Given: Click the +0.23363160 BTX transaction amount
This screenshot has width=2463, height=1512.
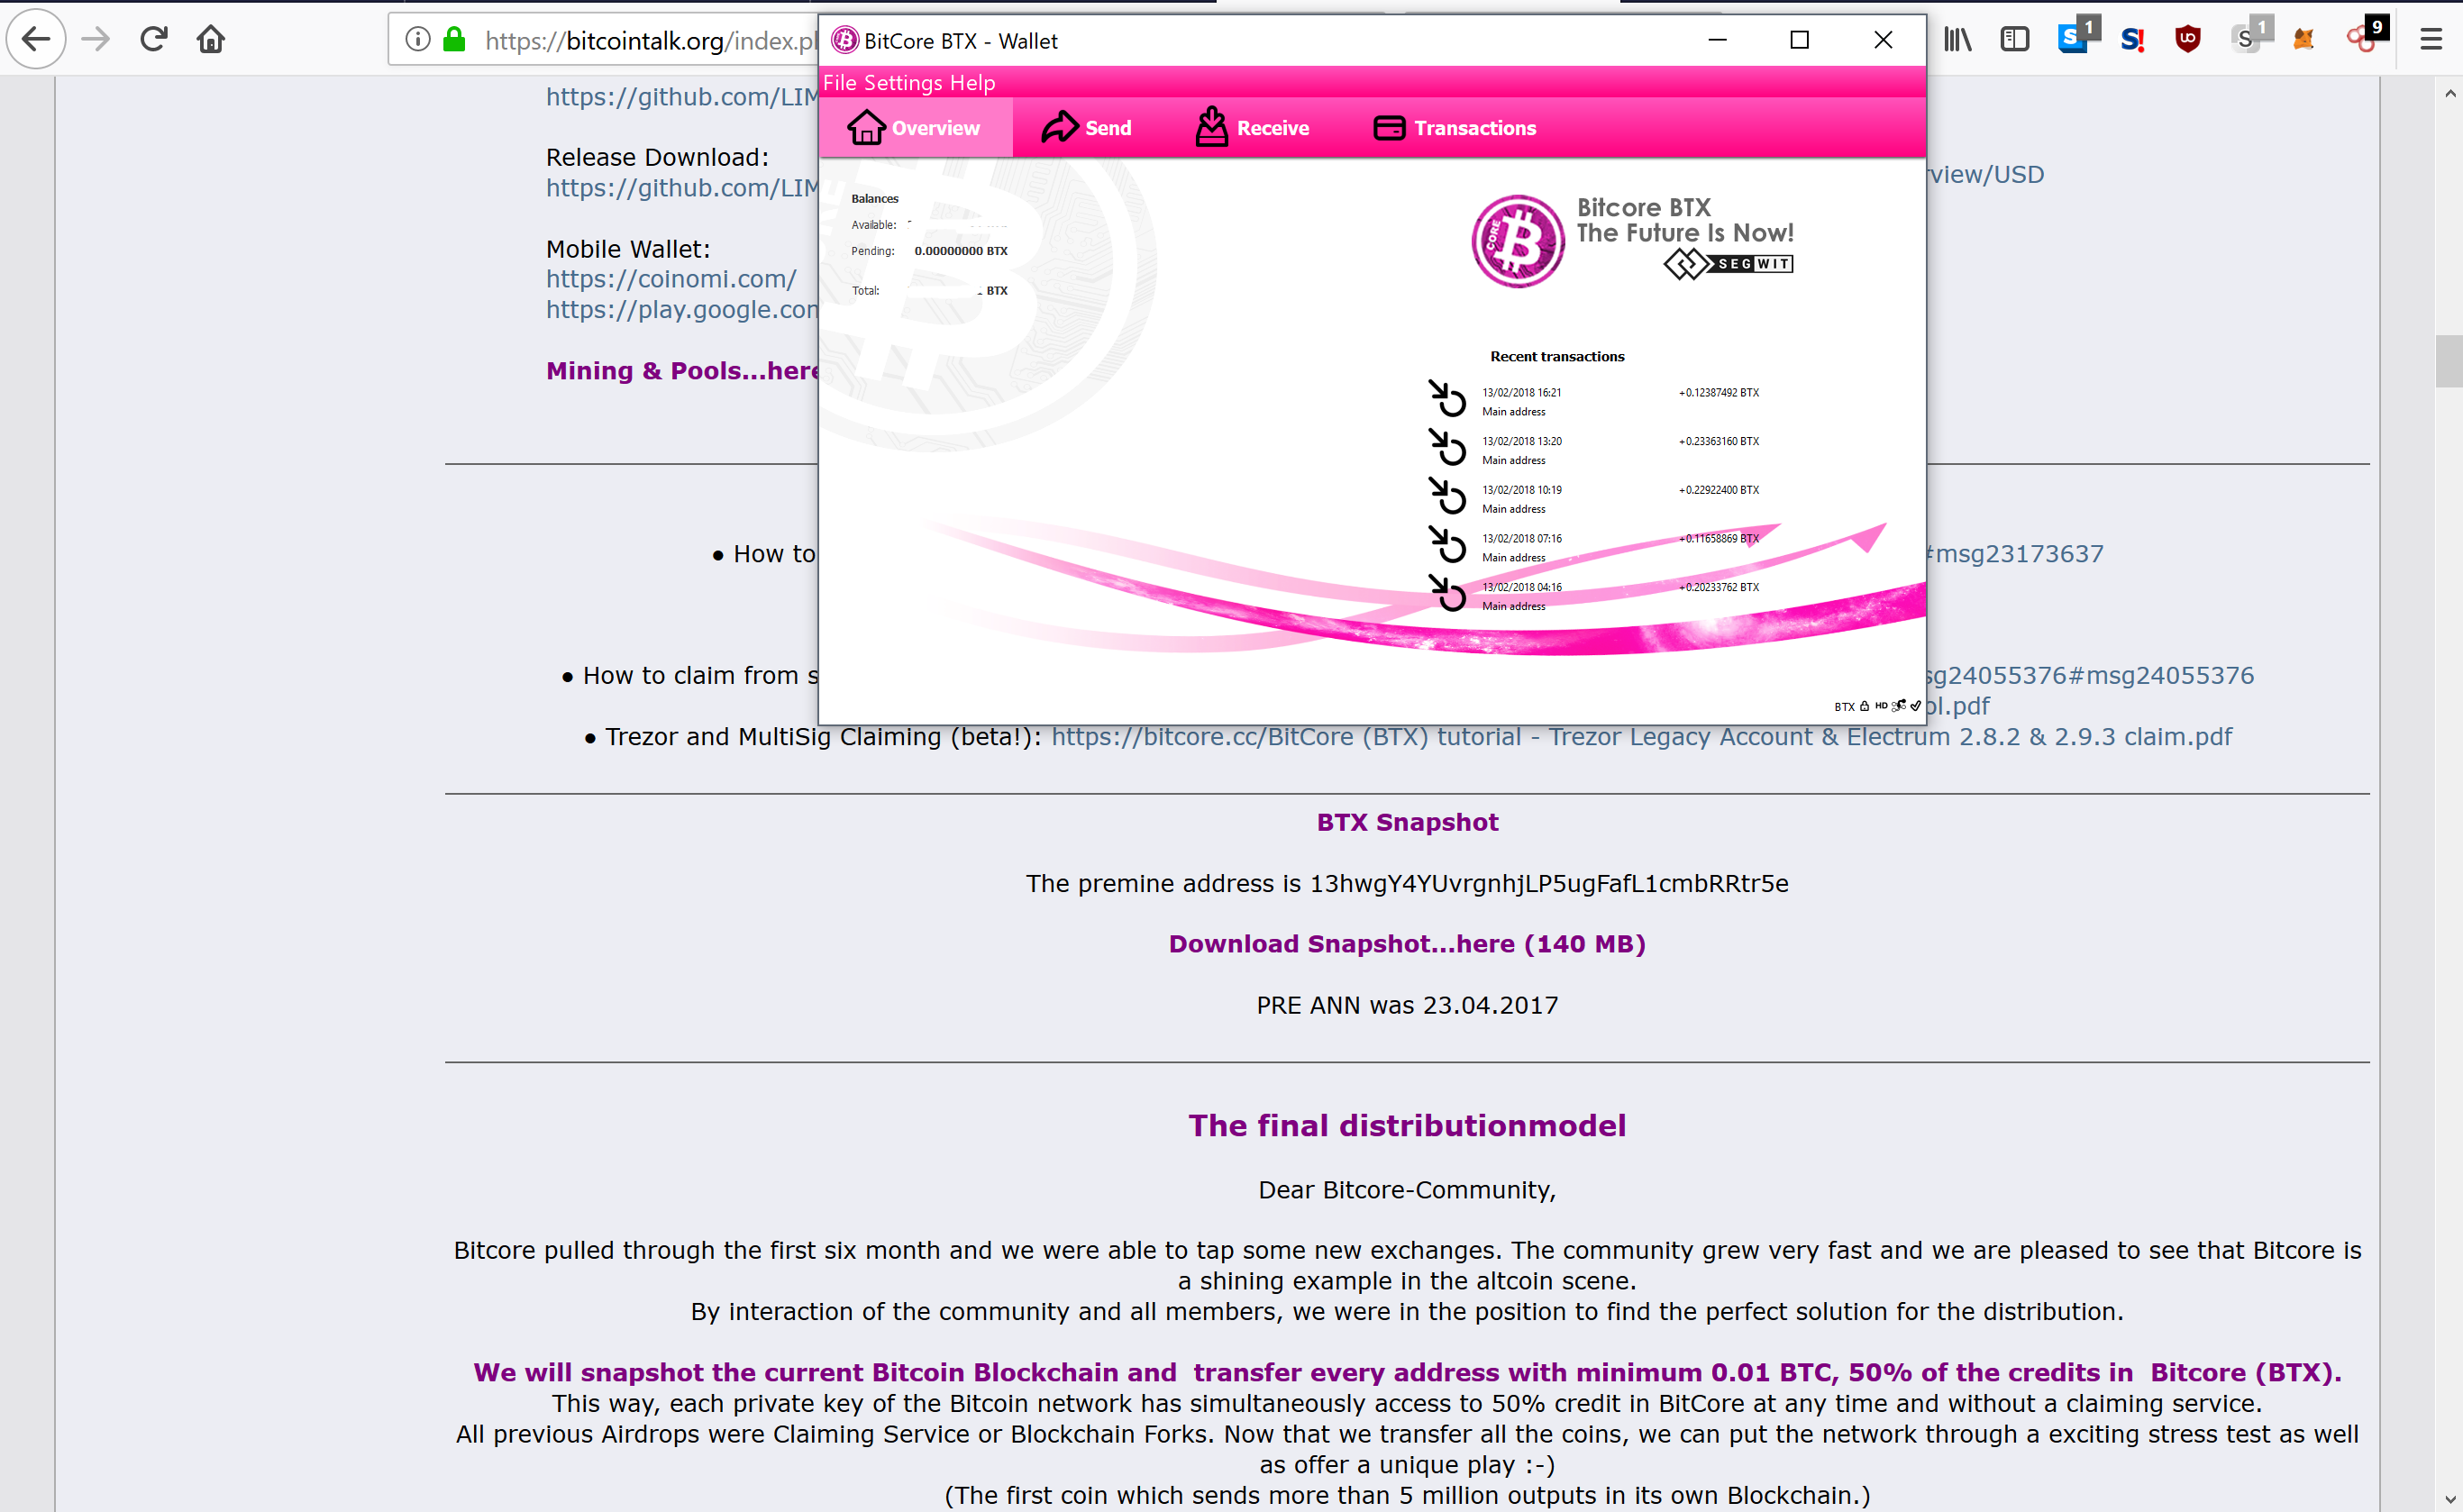Looking at the screenshot, I should coord(1719,441).
